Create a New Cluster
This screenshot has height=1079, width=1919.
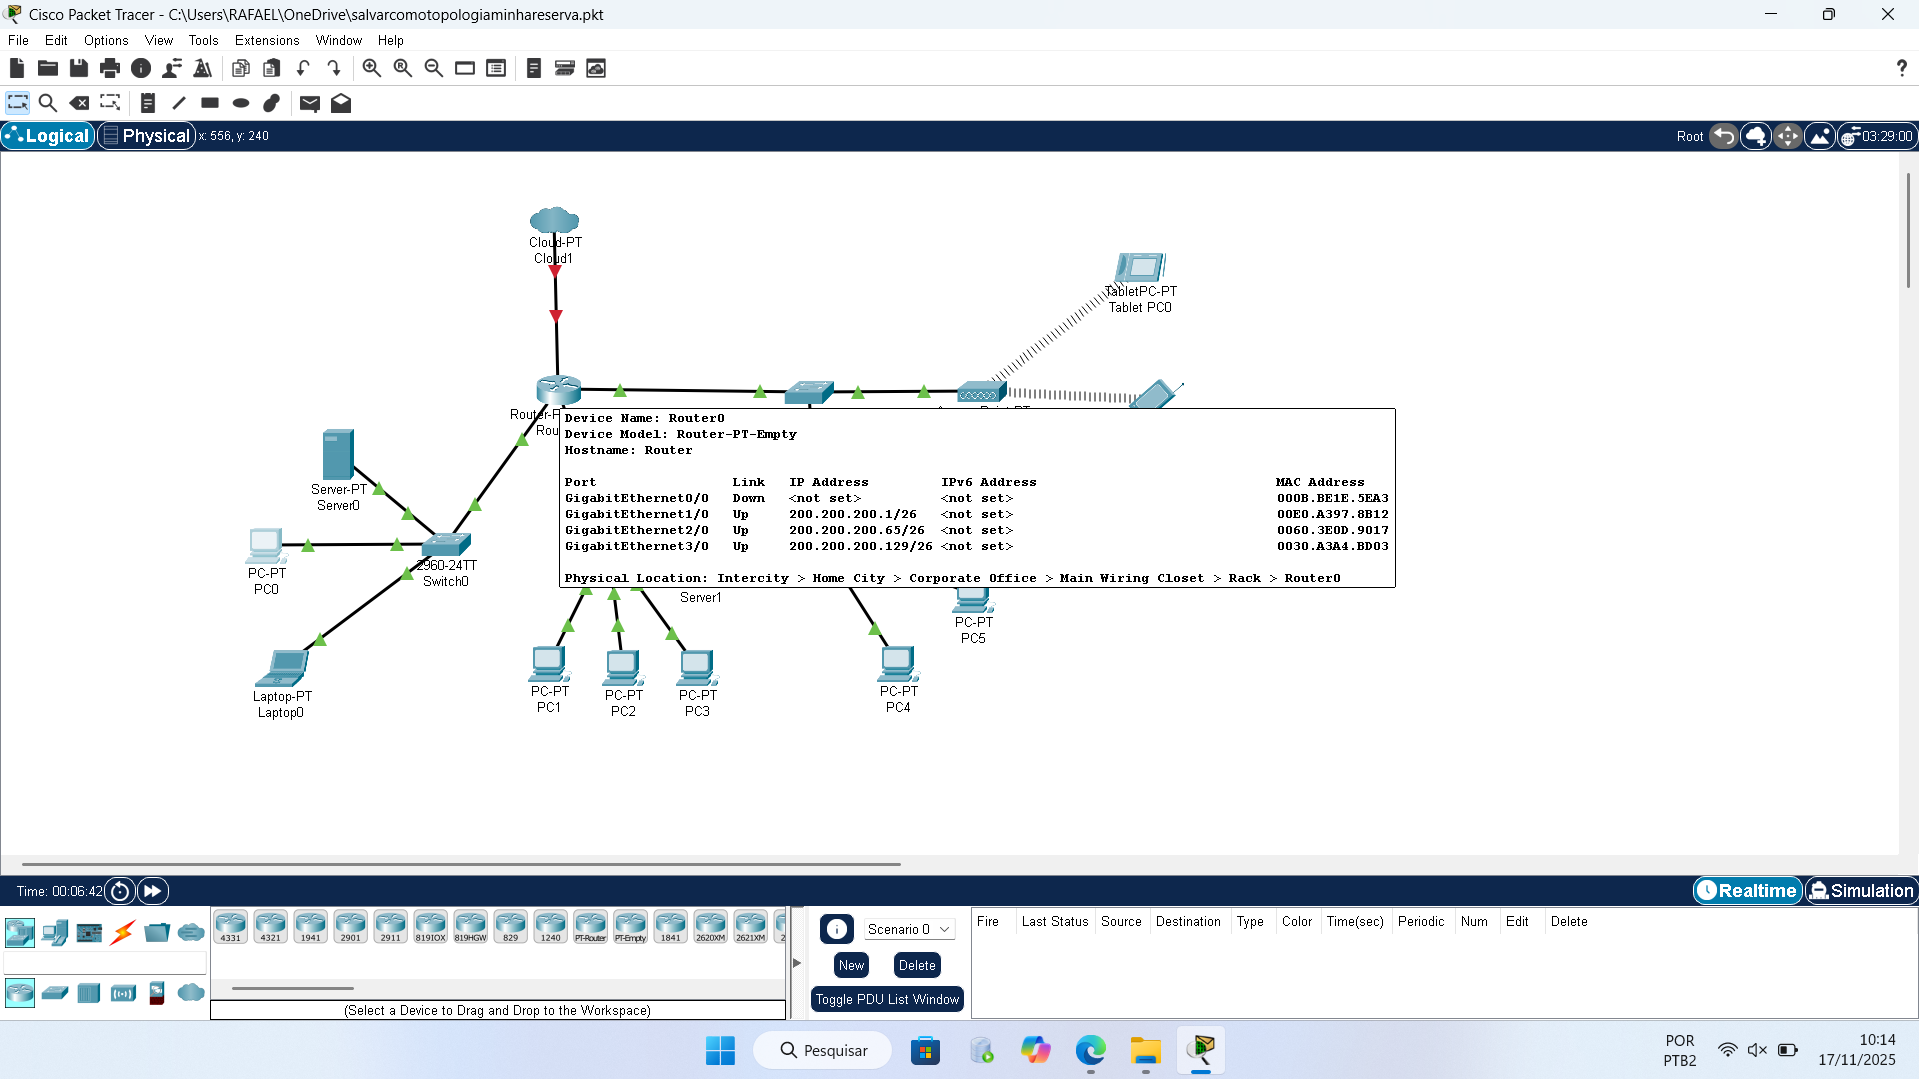click(x=1756, y=136)
